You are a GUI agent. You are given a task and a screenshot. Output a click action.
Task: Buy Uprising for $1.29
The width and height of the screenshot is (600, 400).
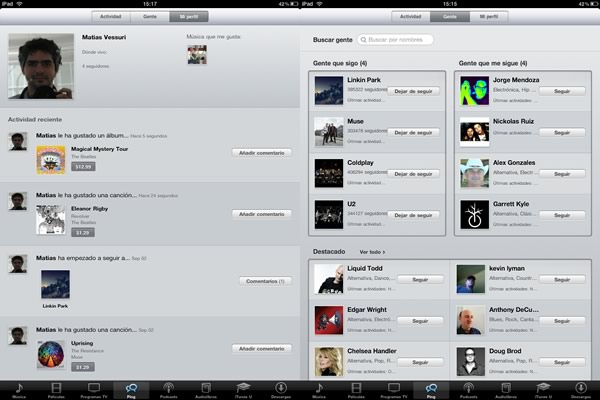(83, 367)
